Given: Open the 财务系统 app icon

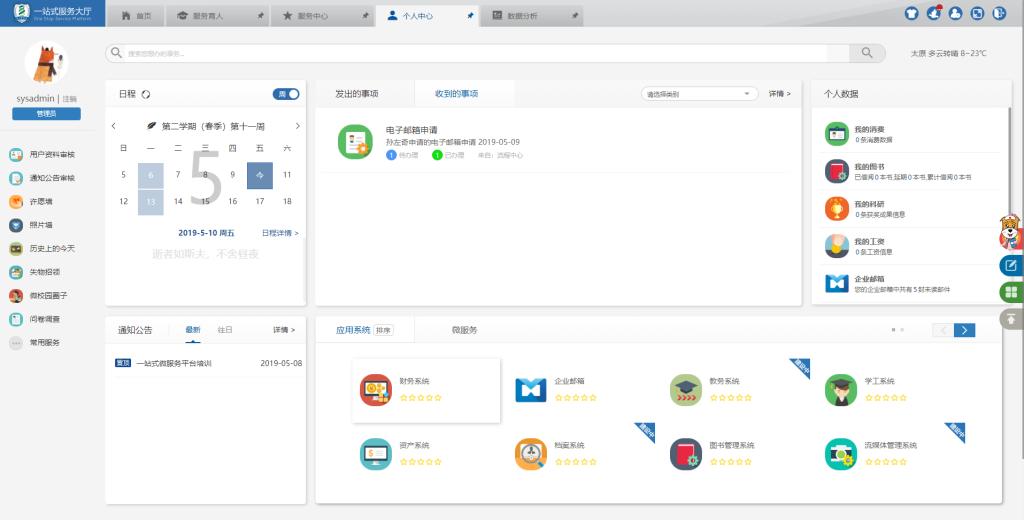Looking at the screenshot, I should 376,389.
